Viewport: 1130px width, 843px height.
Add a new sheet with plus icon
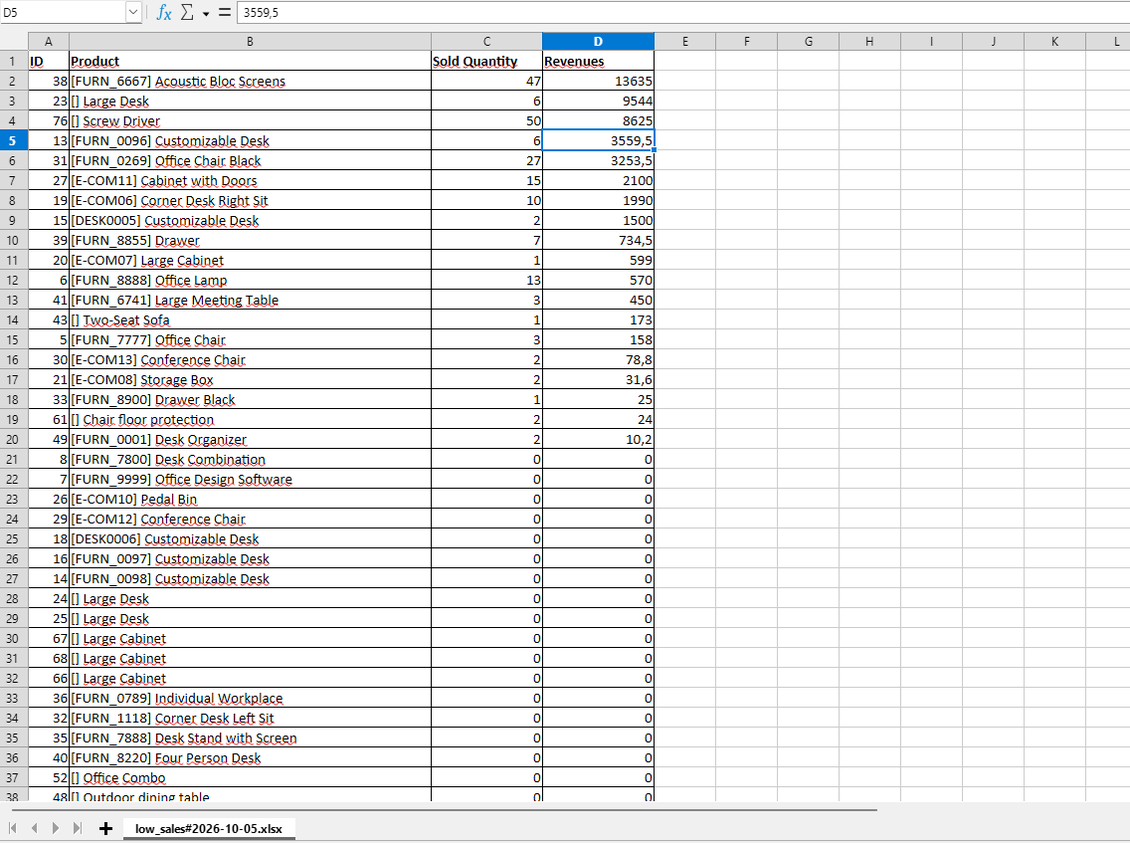coord(106,828)
